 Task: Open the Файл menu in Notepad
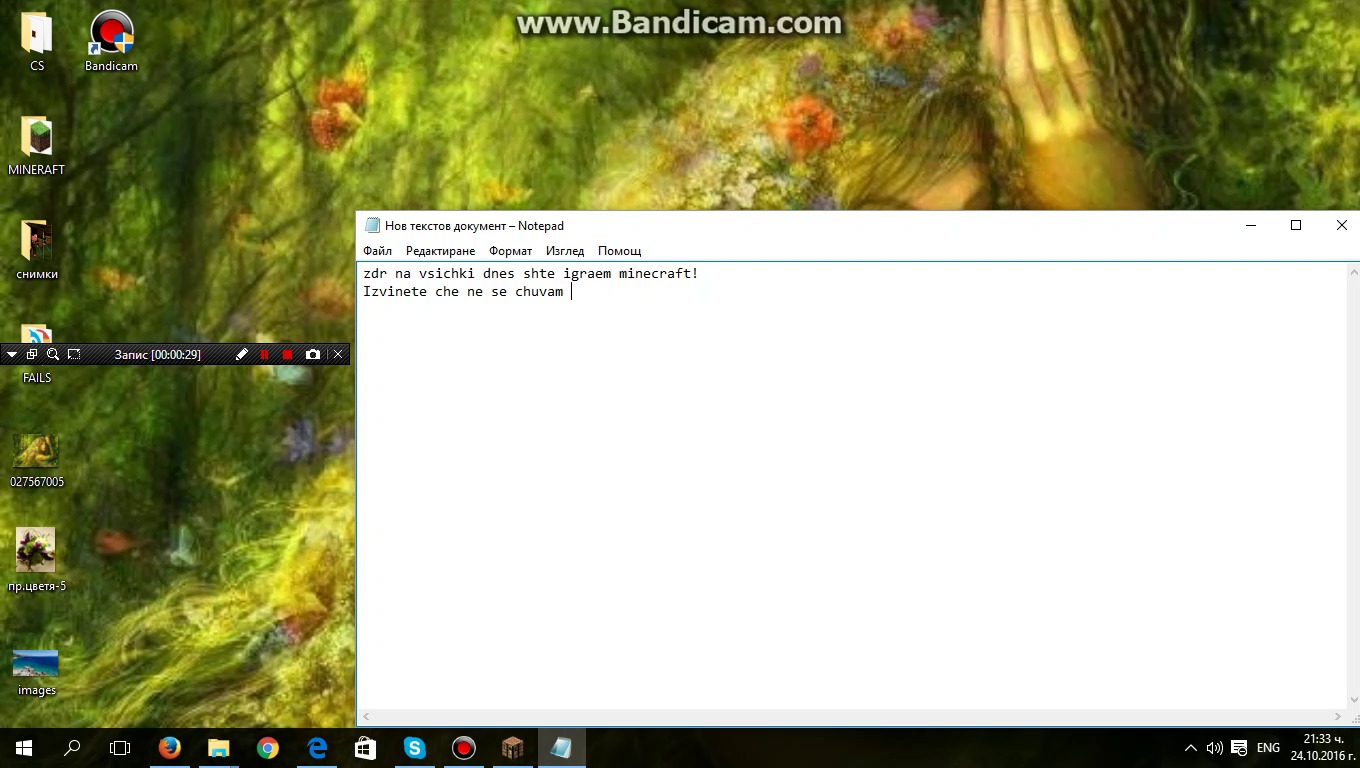click(x=377, y=251)
